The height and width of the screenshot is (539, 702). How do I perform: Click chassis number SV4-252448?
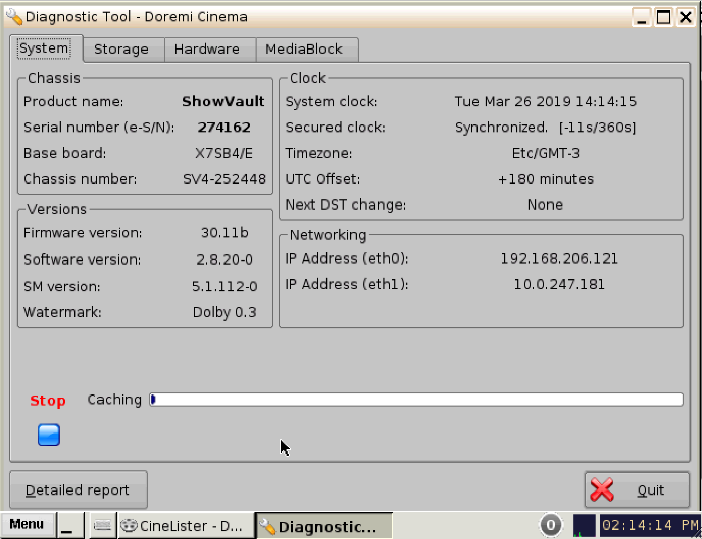pyautogui.click(x=224, y=179)
